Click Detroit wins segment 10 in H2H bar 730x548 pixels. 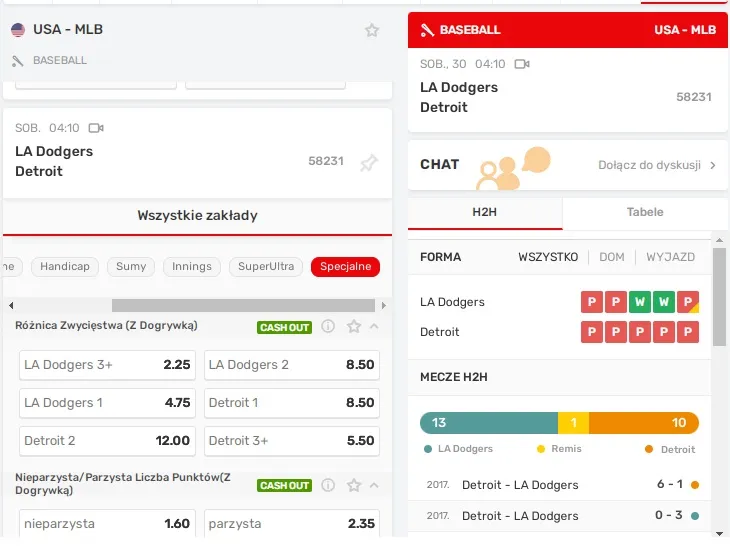pyautogui.click(x=644, y=423)
